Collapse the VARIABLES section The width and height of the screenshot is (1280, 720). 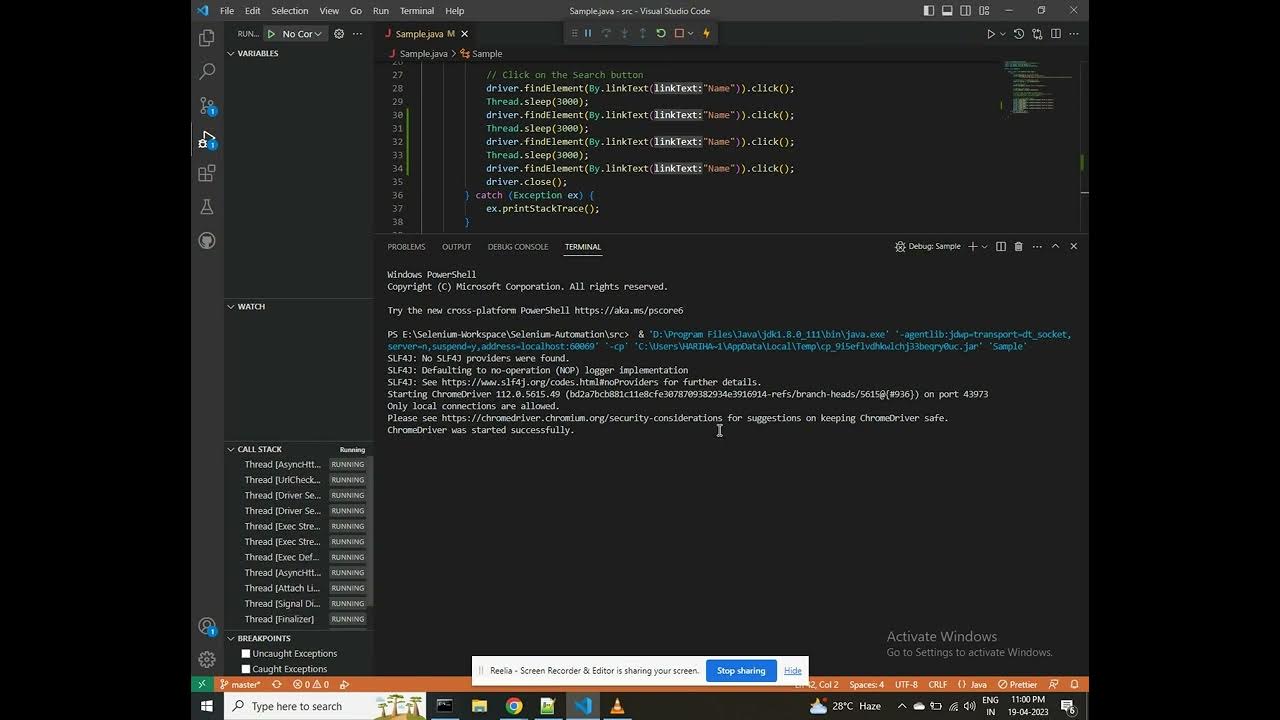click(299, 53)
